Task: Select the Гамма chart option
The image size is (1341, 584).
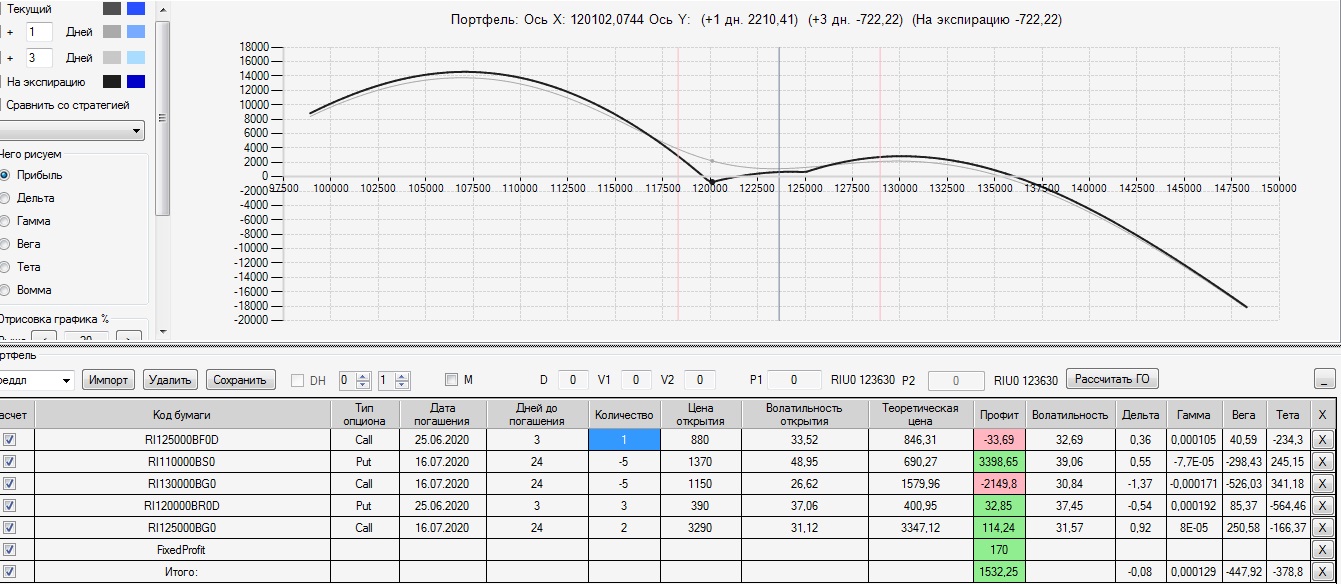Action: click(6, 221)
